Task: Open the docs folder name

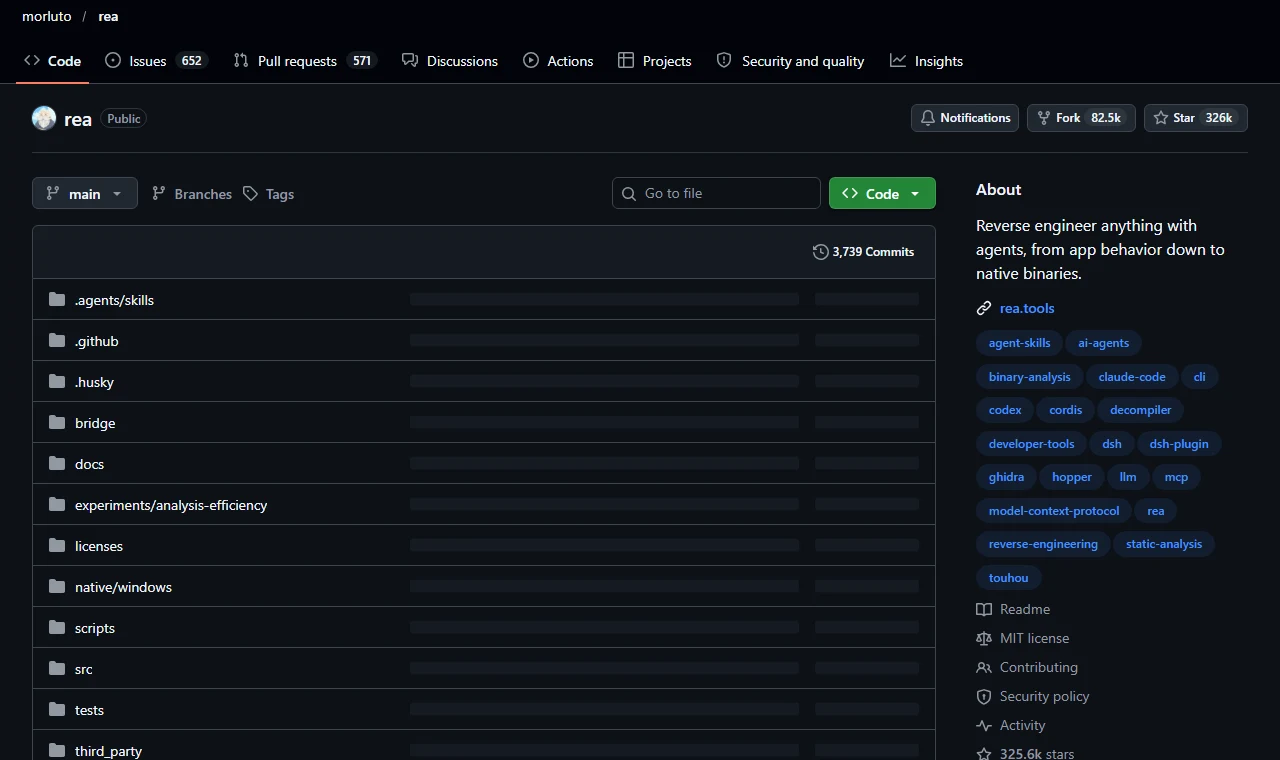Action: (x=89, y=464)
